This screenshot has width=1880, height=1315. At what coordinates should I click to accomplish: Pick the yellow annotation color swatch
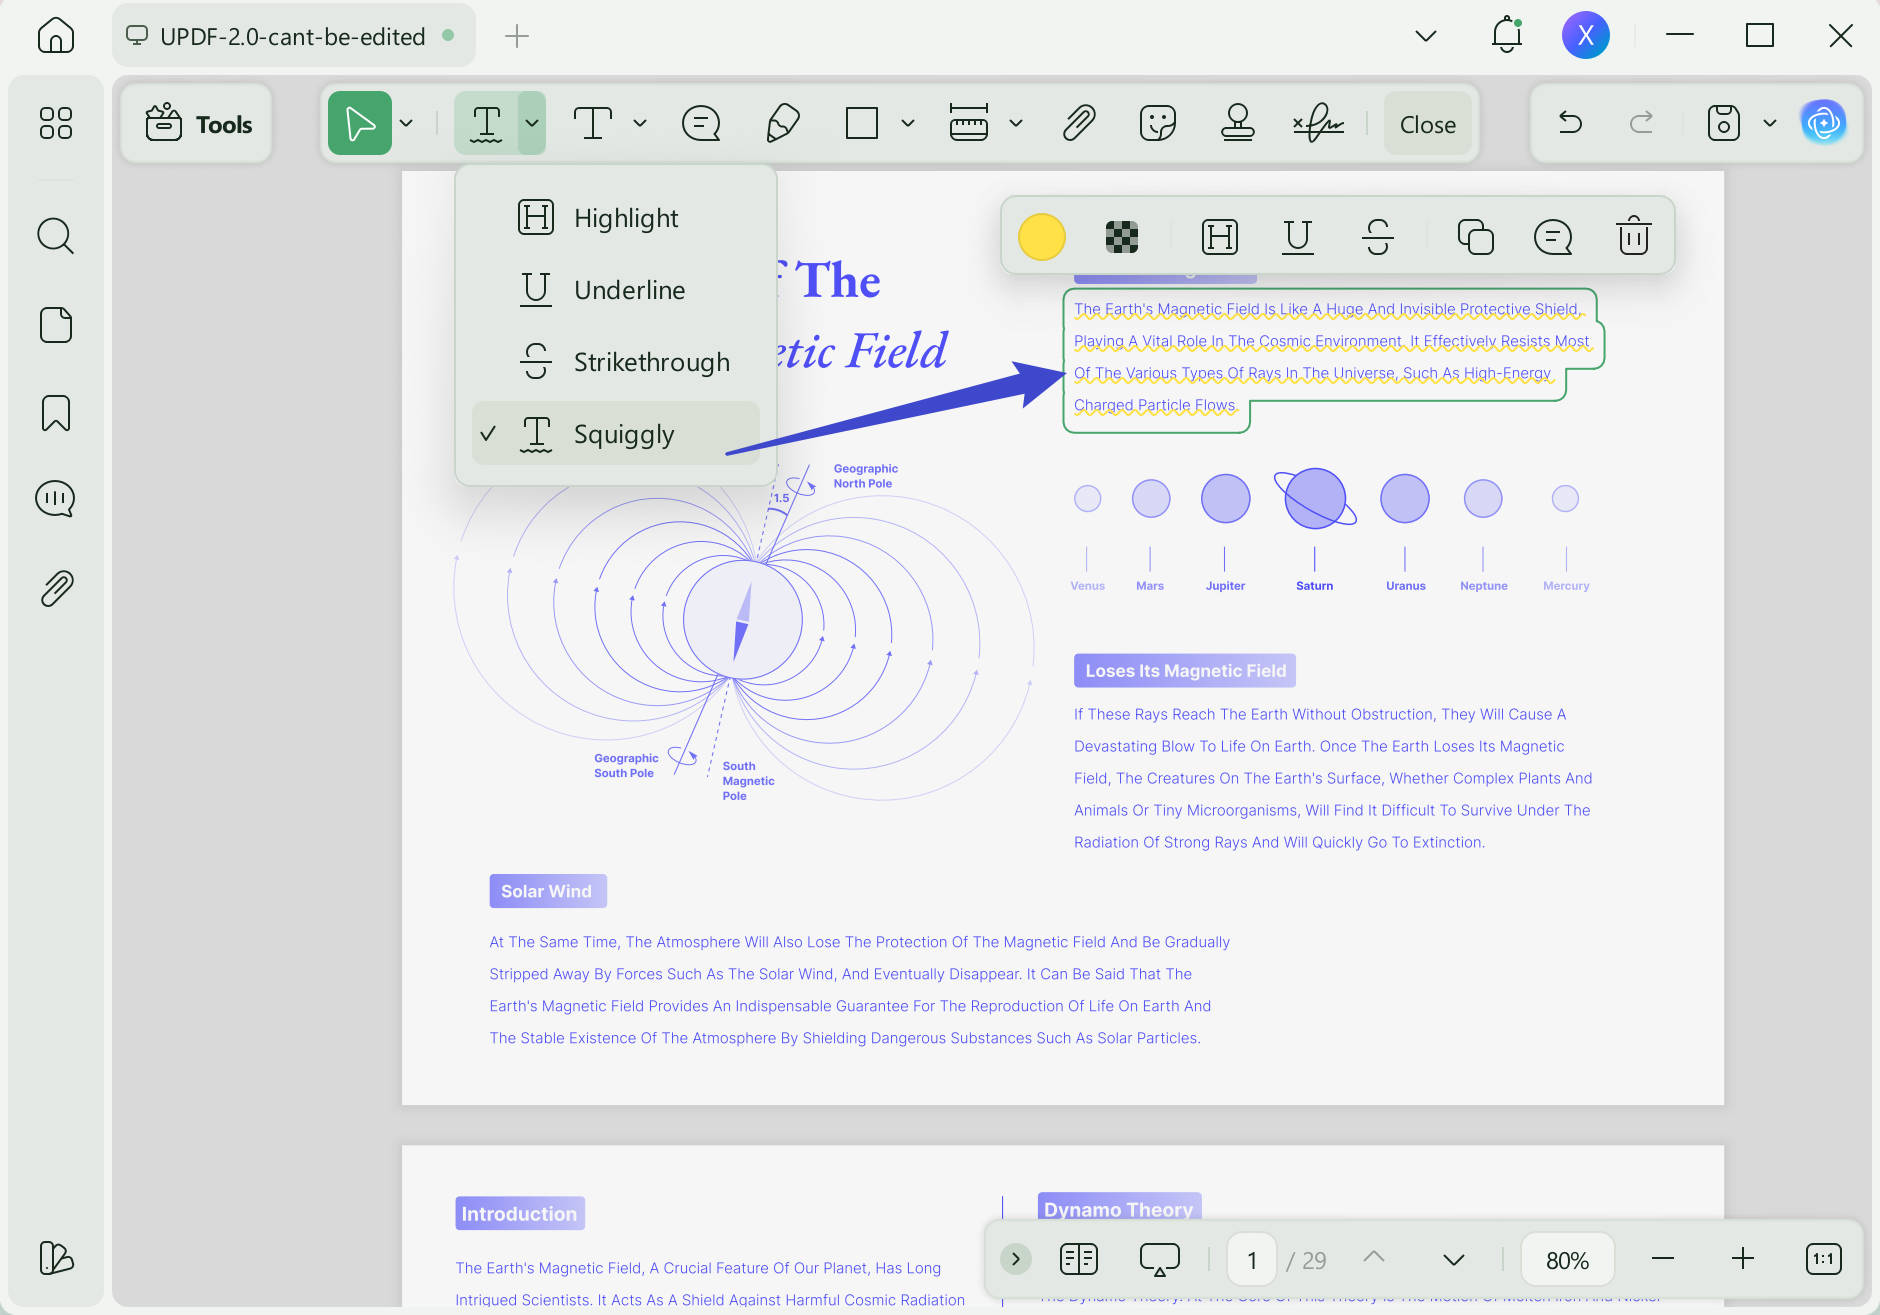[1042, 237]
